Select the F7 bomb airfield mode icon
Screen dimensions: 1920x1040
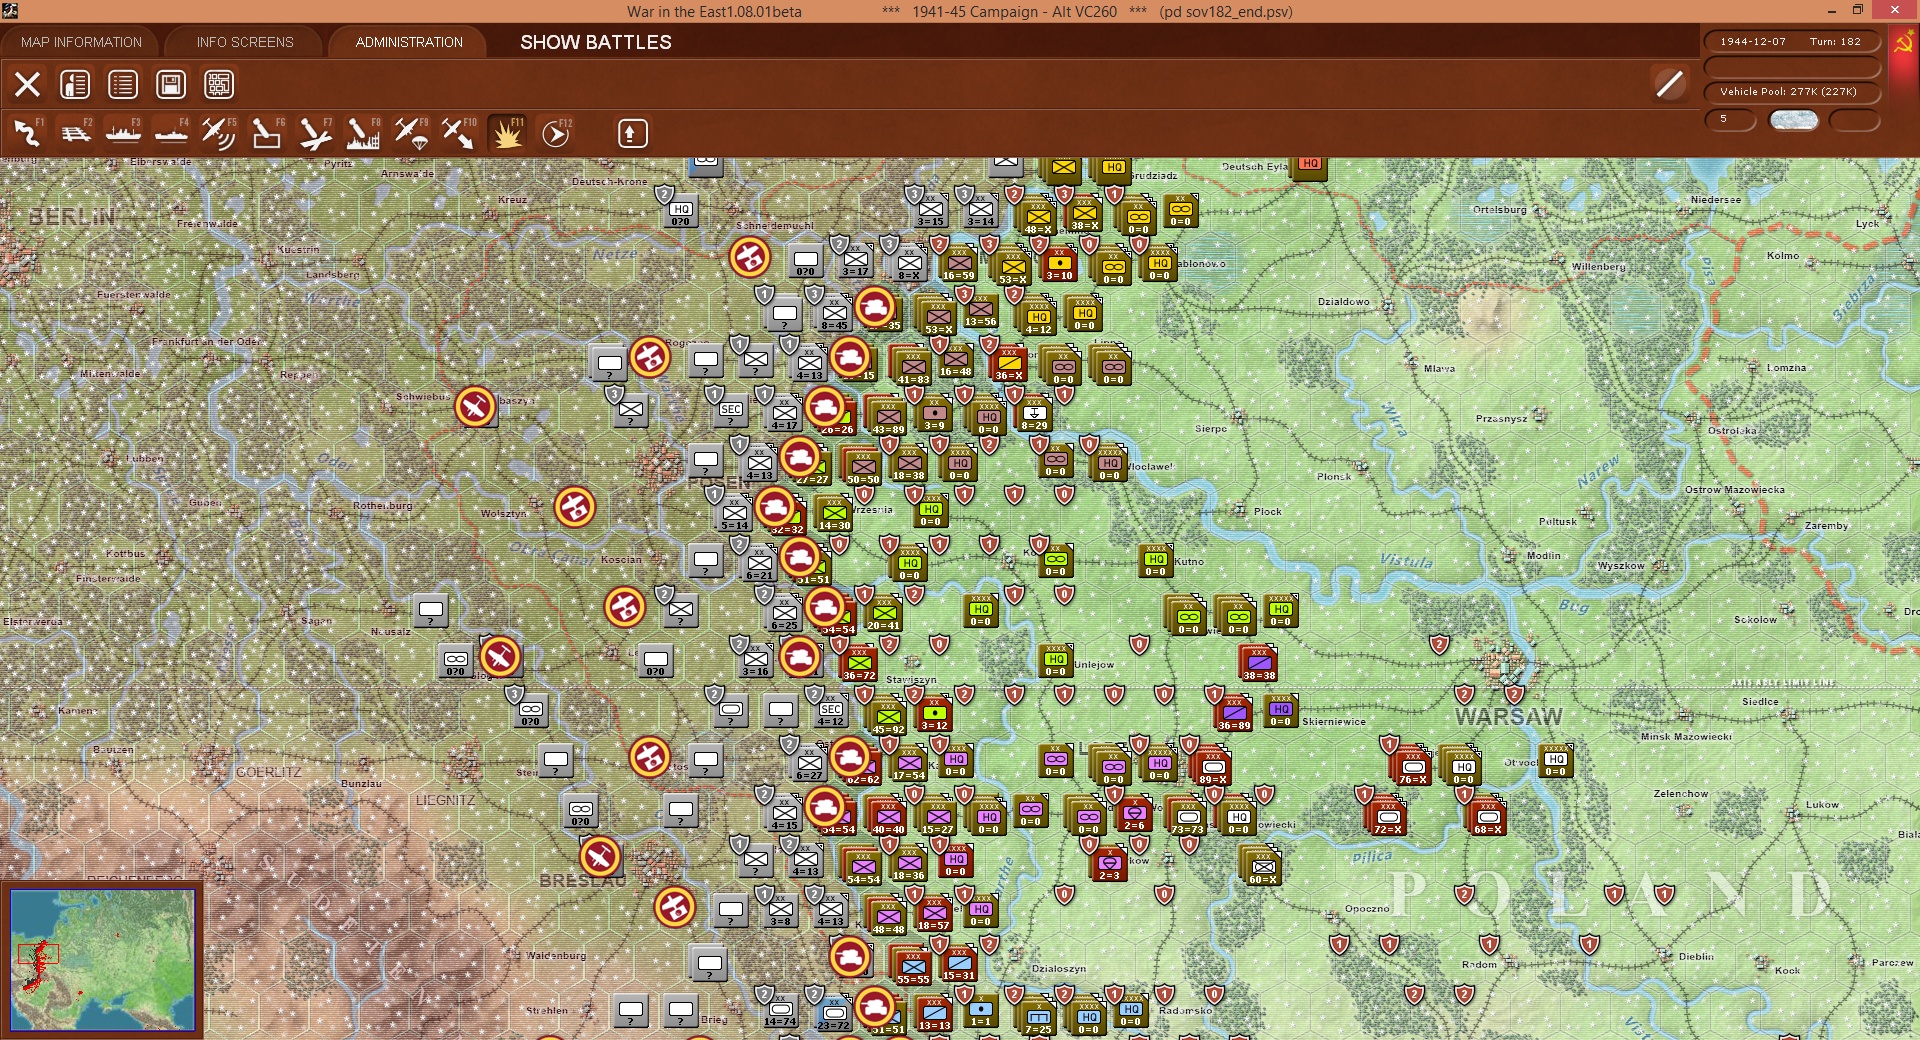coord(315,133)
